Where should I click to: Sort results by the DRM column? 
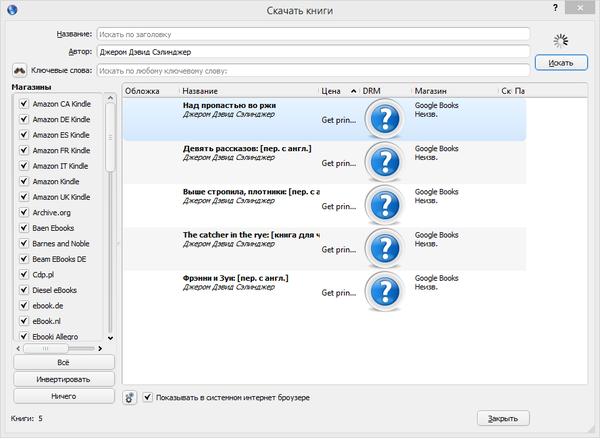coord(385,91)
